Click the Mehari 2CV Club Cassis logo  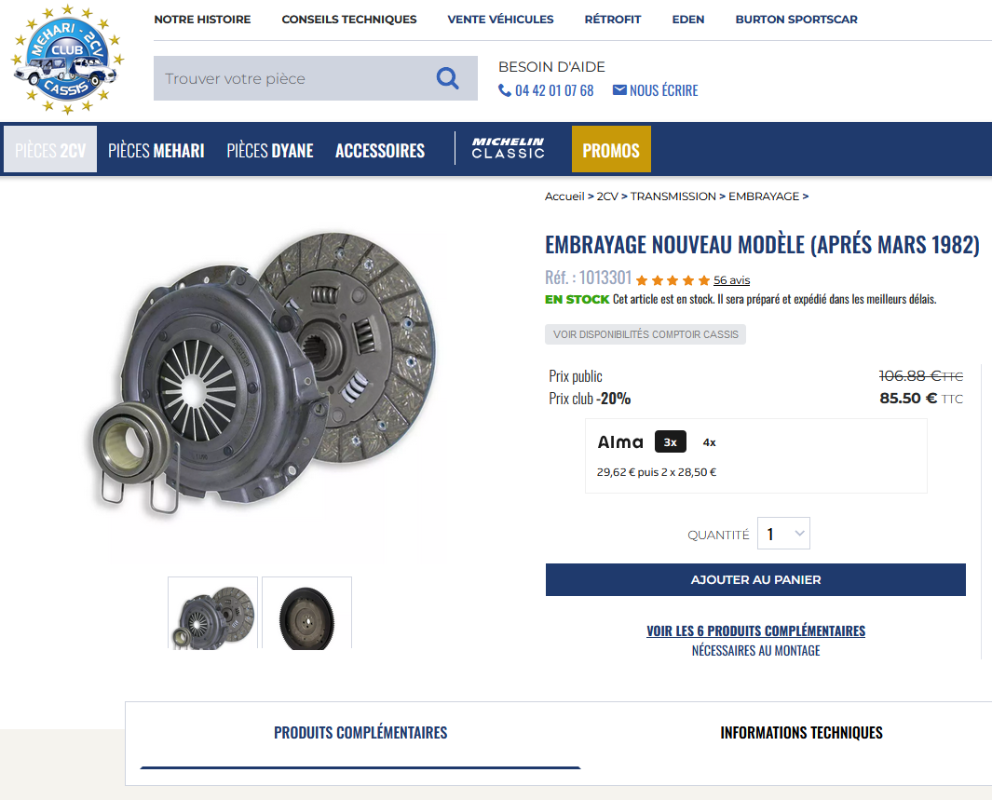tap(68, 59)
